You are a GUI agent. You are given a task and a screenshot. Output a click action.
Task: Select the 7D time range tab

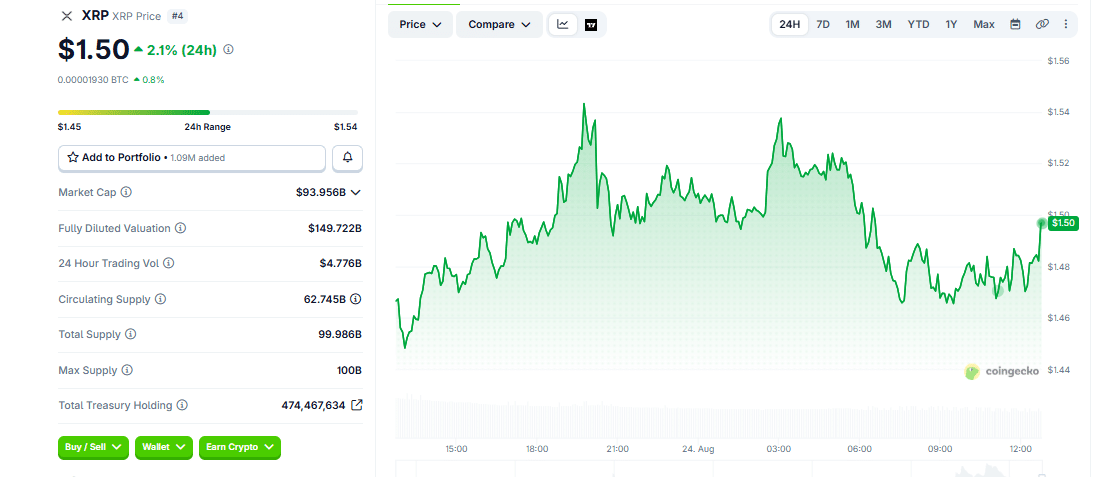tap(823, 24)
